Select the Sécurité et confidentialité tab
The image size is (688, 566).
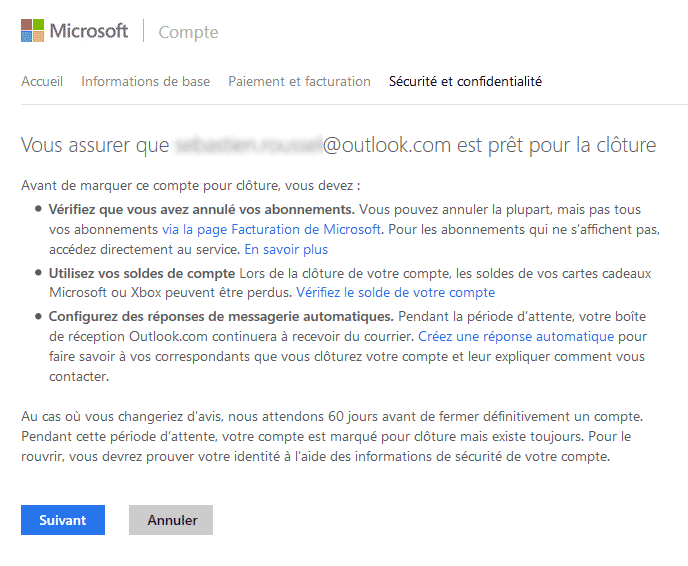[465, 82]
